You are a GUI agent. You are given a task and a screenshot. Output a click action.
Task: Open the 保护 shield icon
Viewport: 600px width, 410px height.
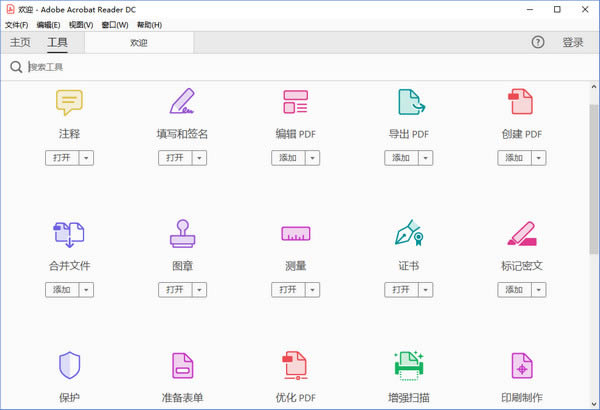tap(69, 365)
